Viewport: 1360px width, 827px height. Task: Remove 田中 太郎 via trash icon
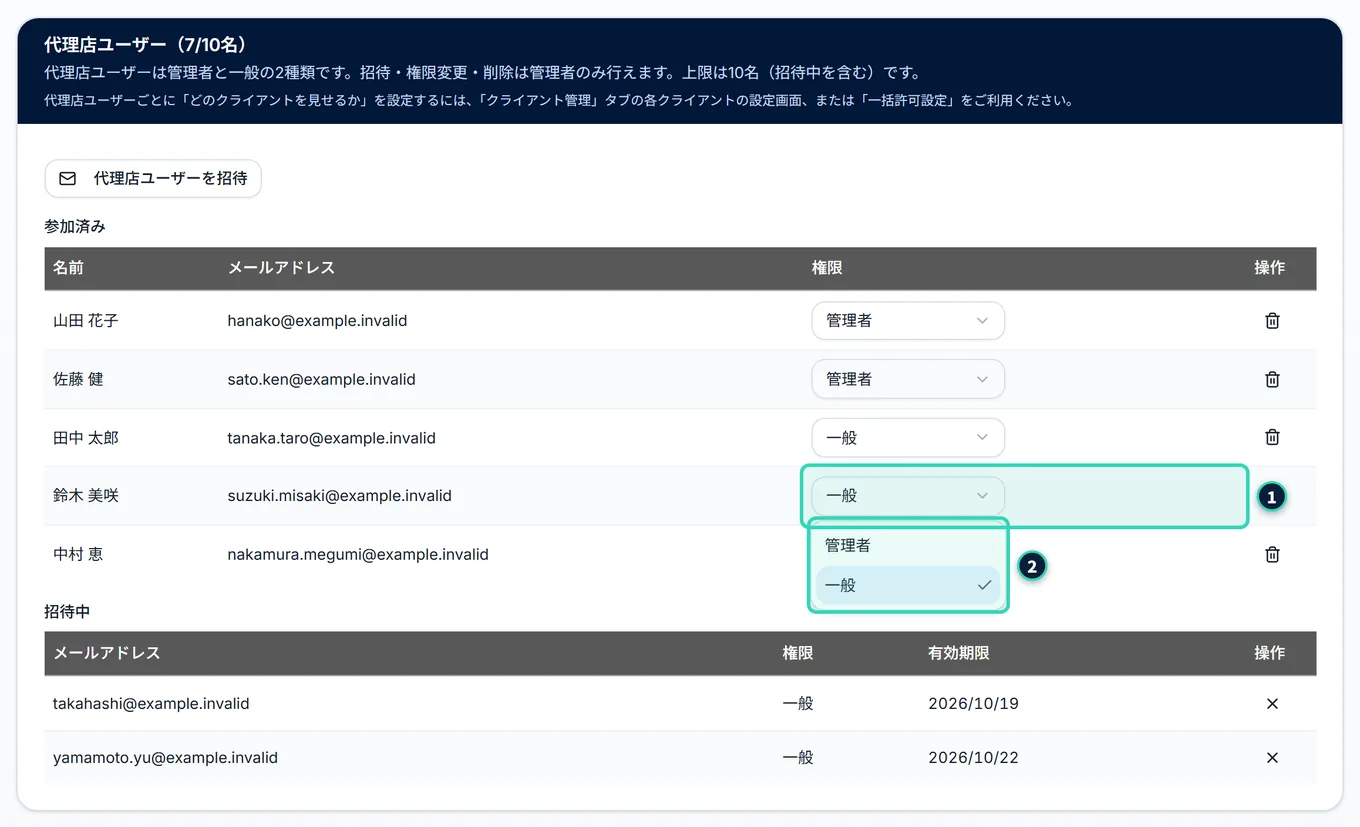(1272, 437)
